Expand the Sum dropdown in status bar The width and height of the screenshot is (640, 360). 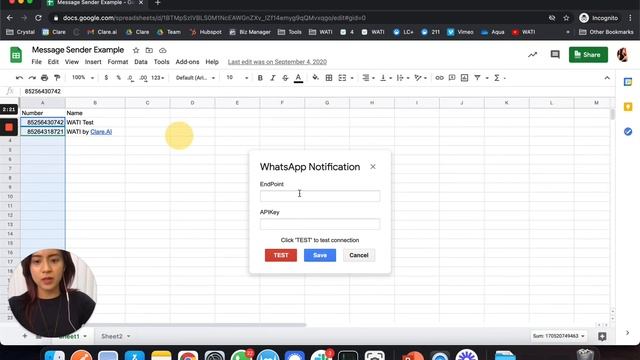[x=558, y=336]
